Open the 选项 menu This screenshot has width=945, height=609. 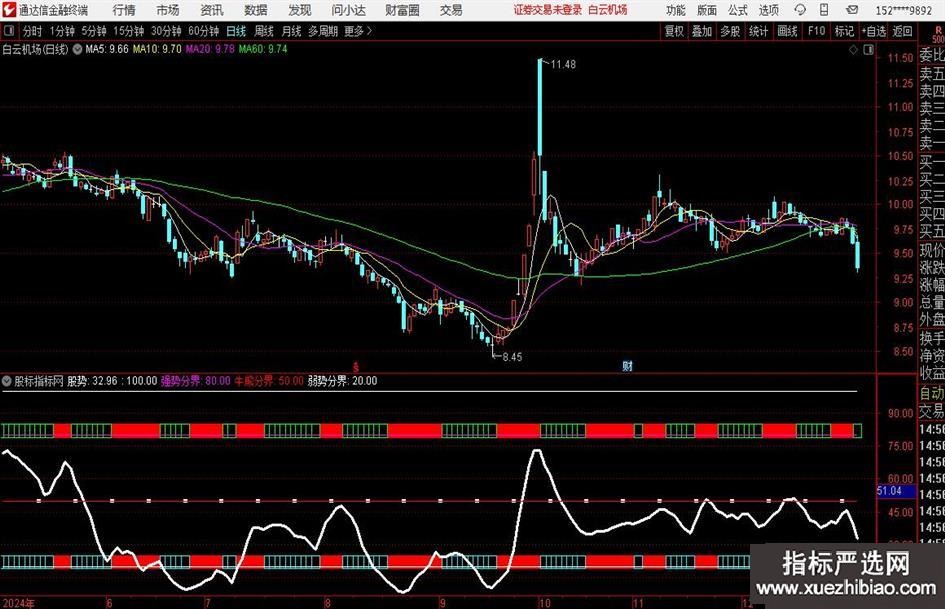pyautogui.click(x=768, y=10)
